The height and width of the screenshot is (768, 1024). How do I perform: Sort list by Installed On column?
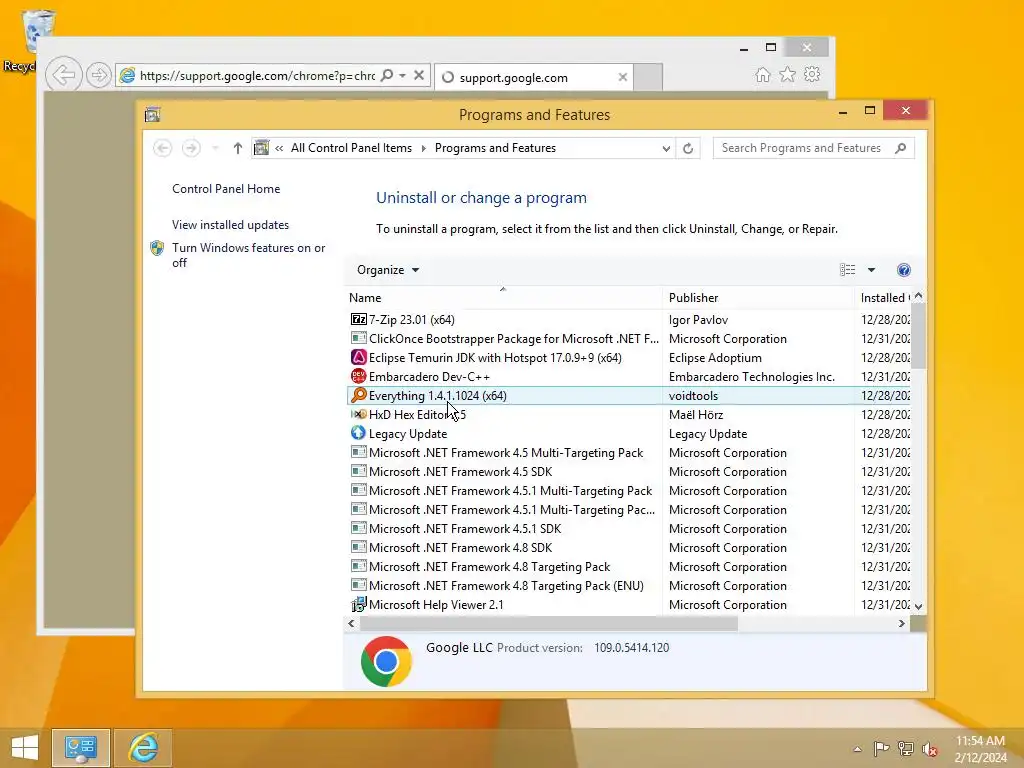(884, 298)
